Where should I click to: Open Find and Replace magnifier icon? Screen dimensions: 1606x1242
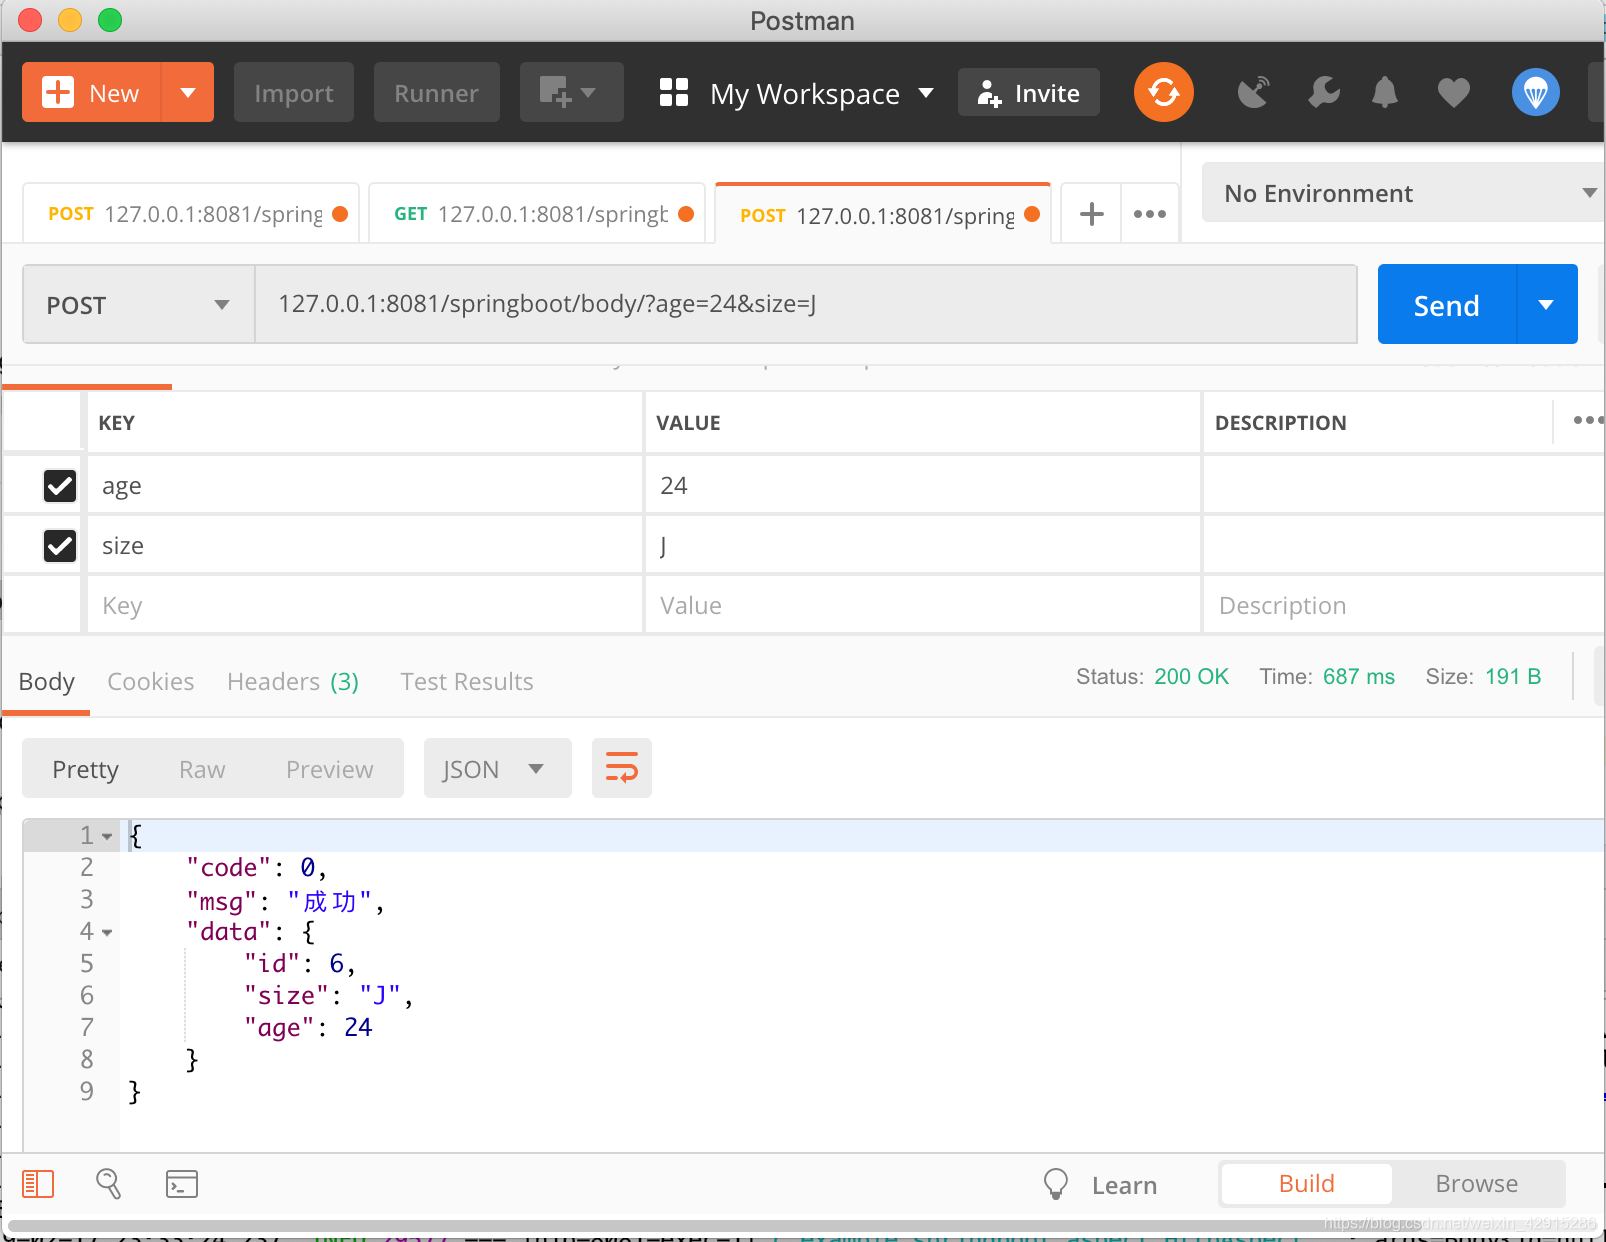click(109, 1184)
